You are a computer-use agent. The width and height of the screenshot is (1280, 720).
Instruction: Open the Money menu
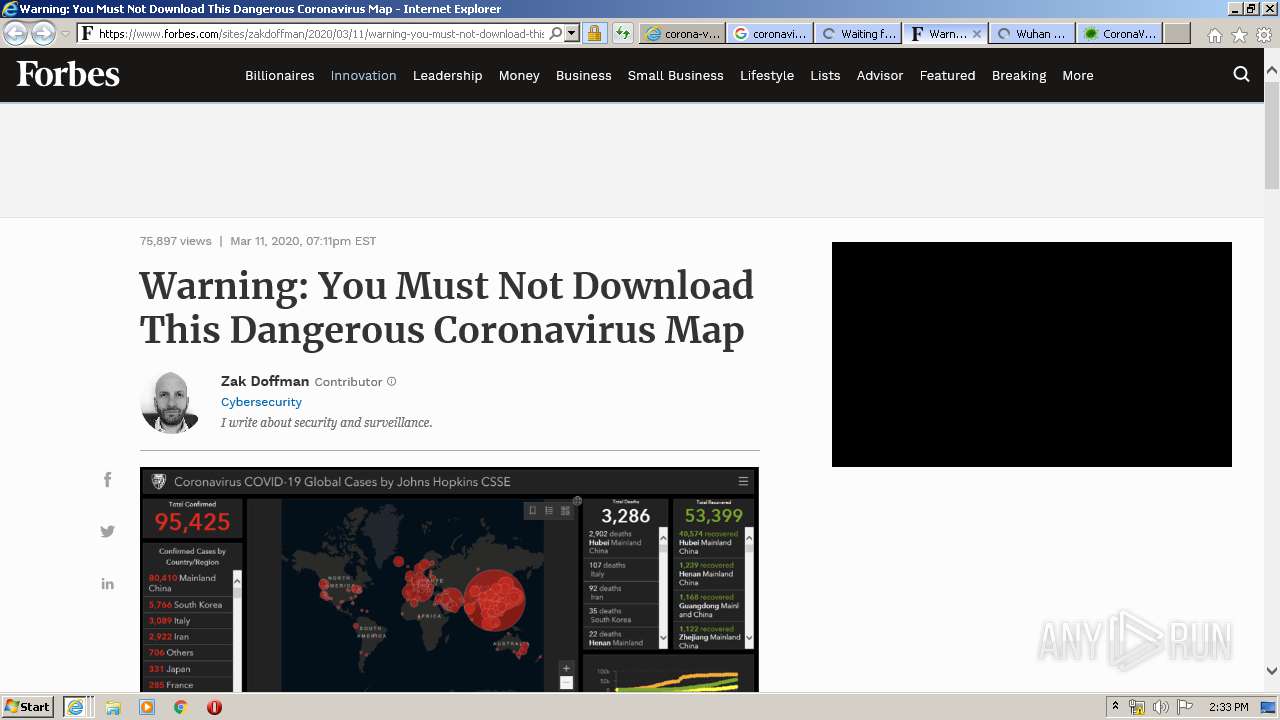tap(519, 75)
